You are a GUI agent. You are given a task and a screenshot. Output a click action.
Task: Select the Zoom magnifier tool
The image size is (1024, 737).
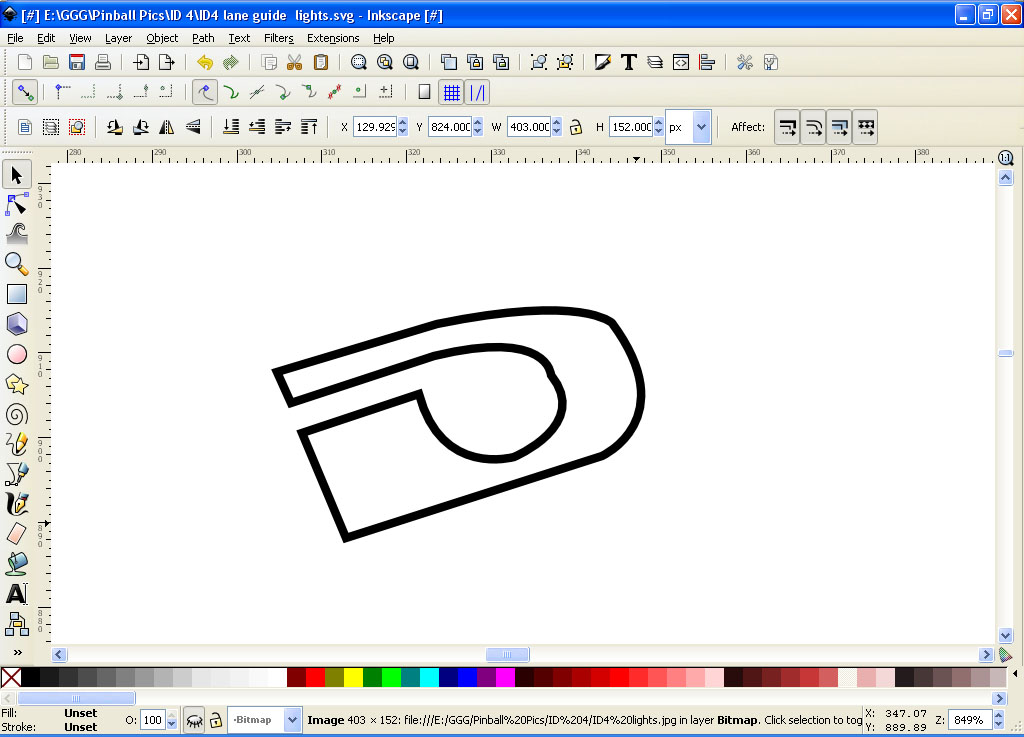(x=17, y=264)
